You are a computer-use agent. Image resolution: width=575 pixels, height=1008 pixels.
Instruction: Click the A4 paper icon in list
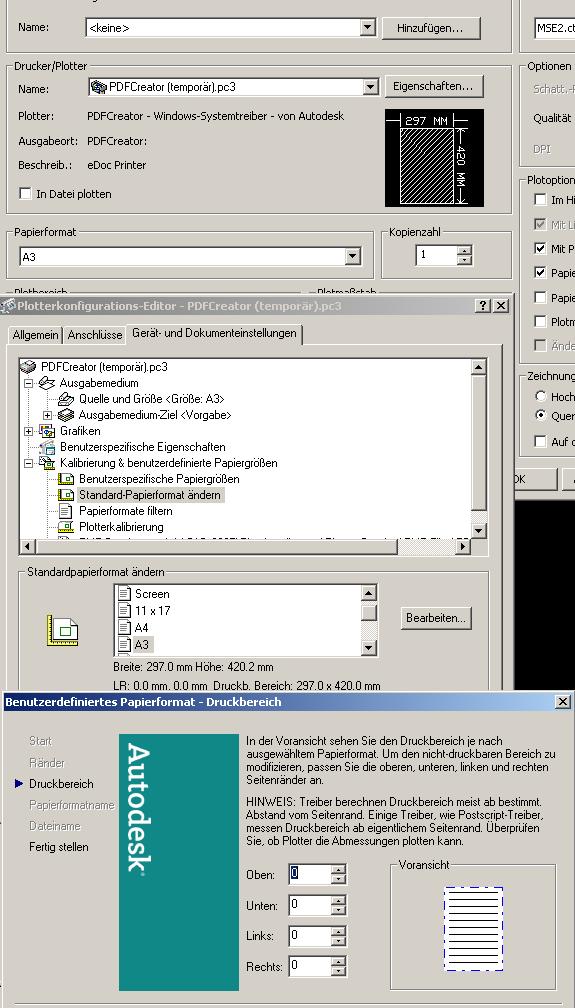tap(124, 627)
